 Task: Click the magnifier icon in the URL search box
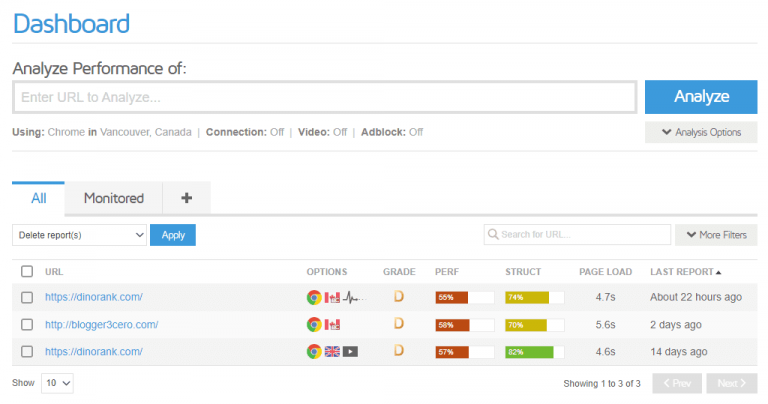493,235
